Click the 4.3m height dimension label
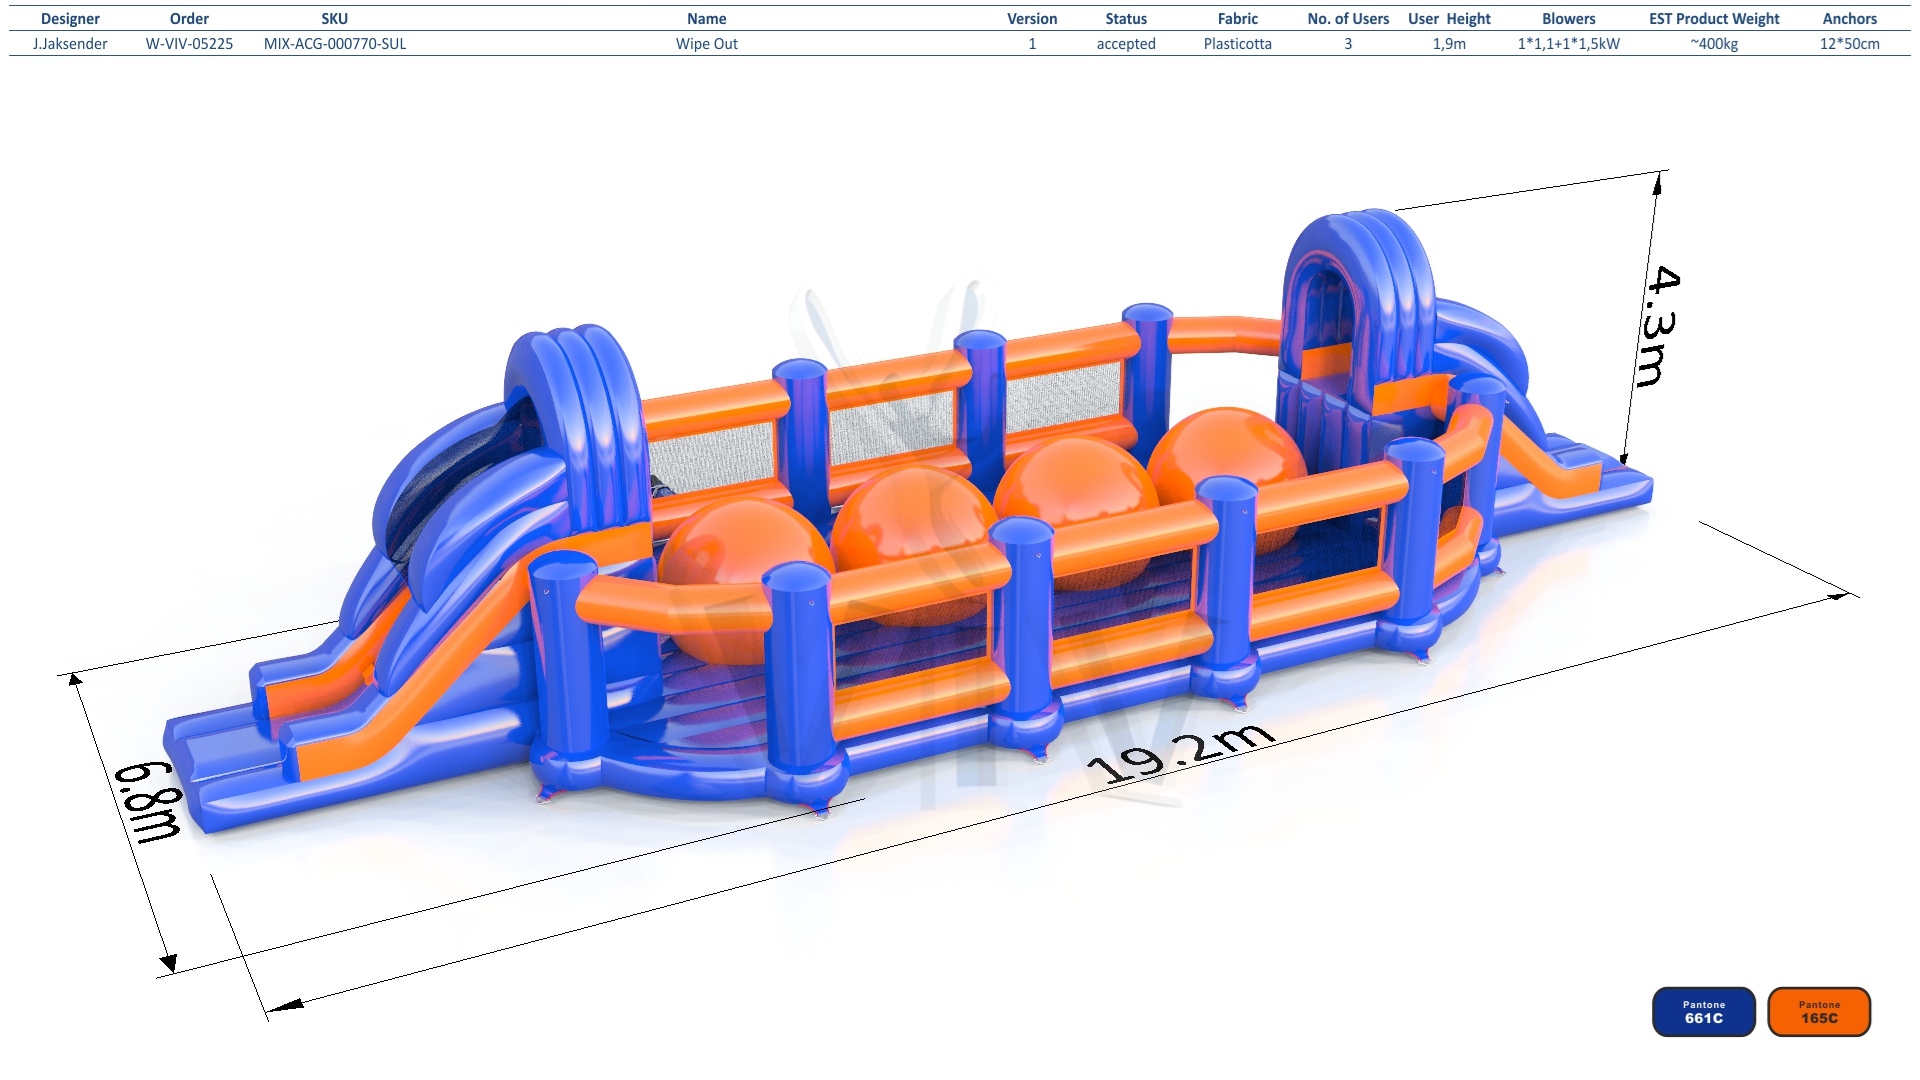The height and width of the screenshot is (1080, 1920). pos(1660,326)
